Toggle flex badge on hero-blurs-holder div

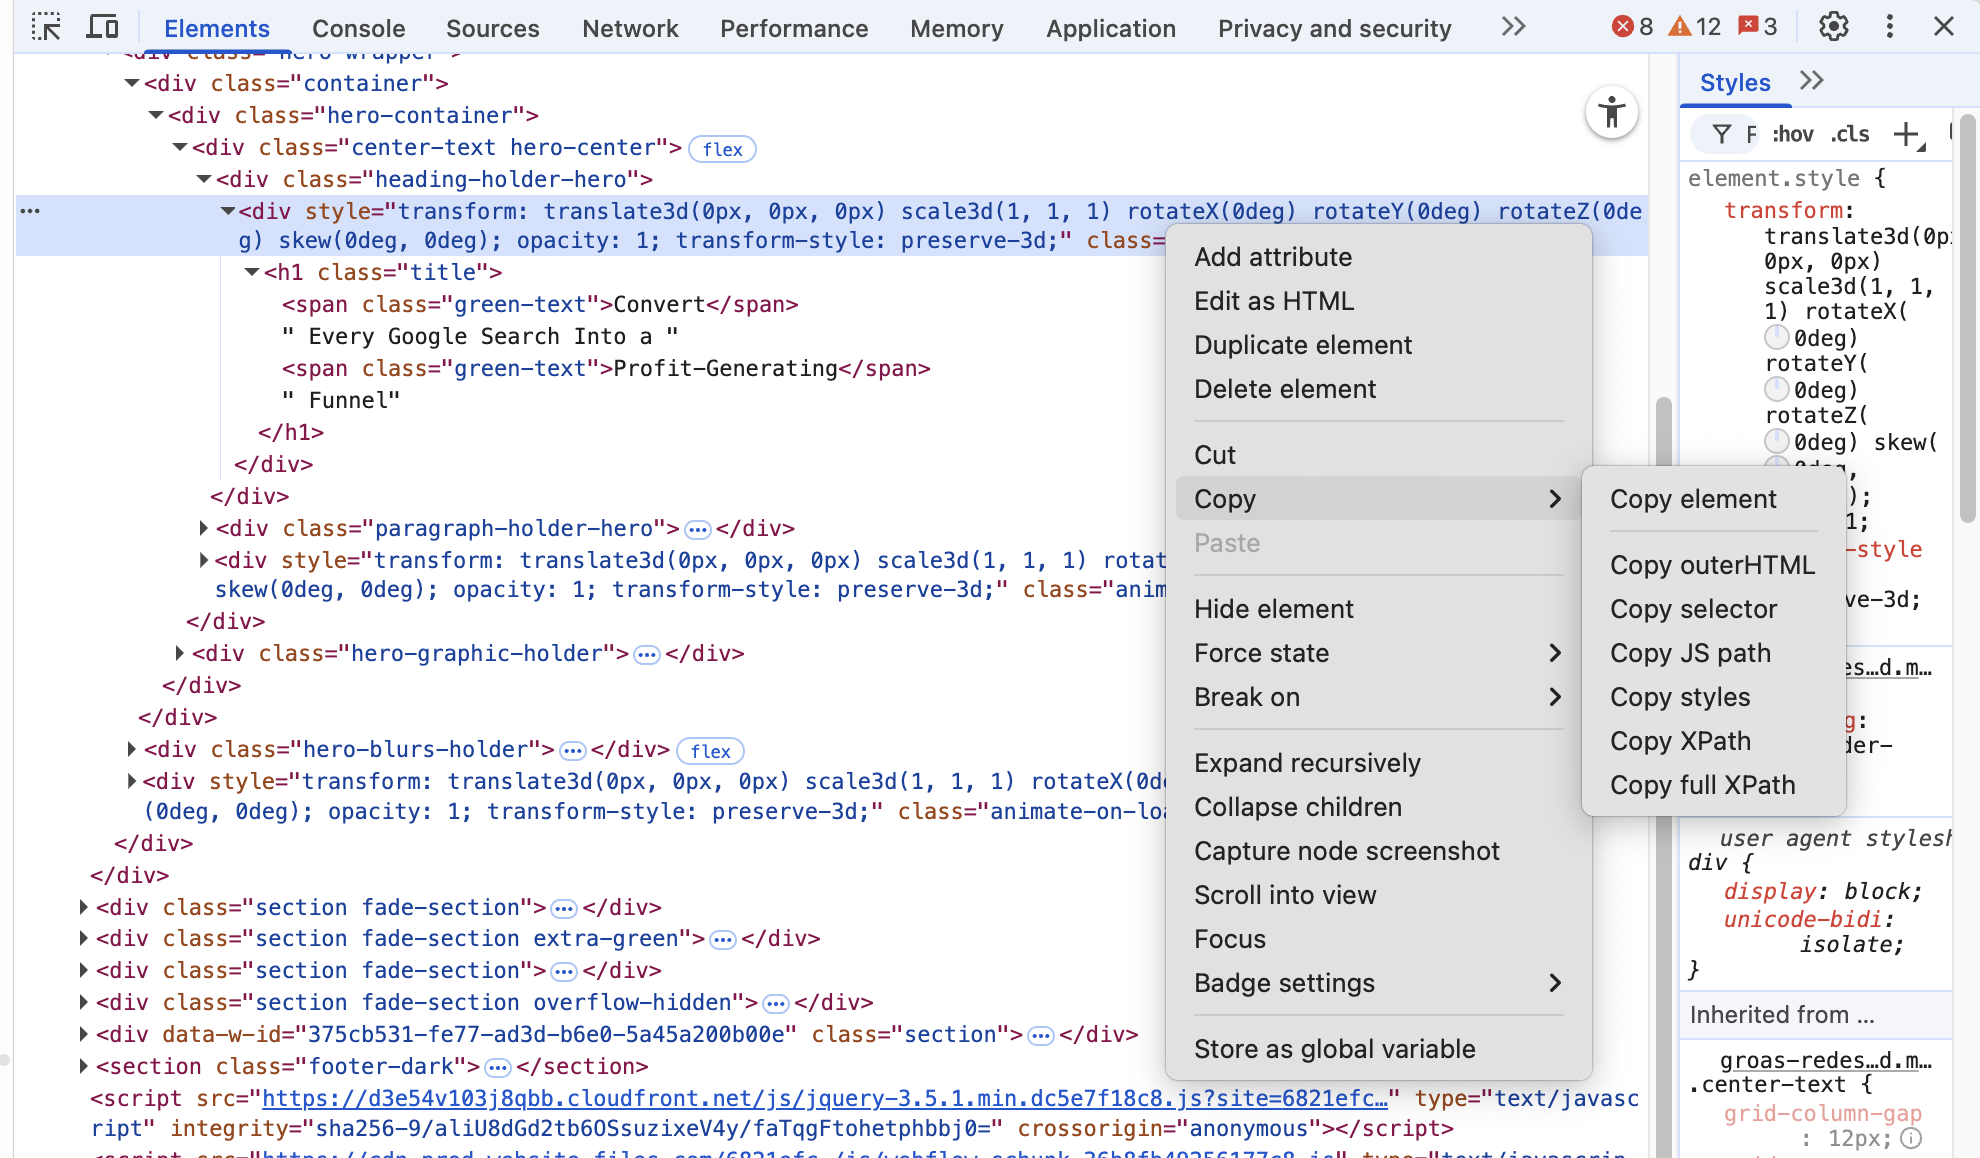[x=710, y=751]
